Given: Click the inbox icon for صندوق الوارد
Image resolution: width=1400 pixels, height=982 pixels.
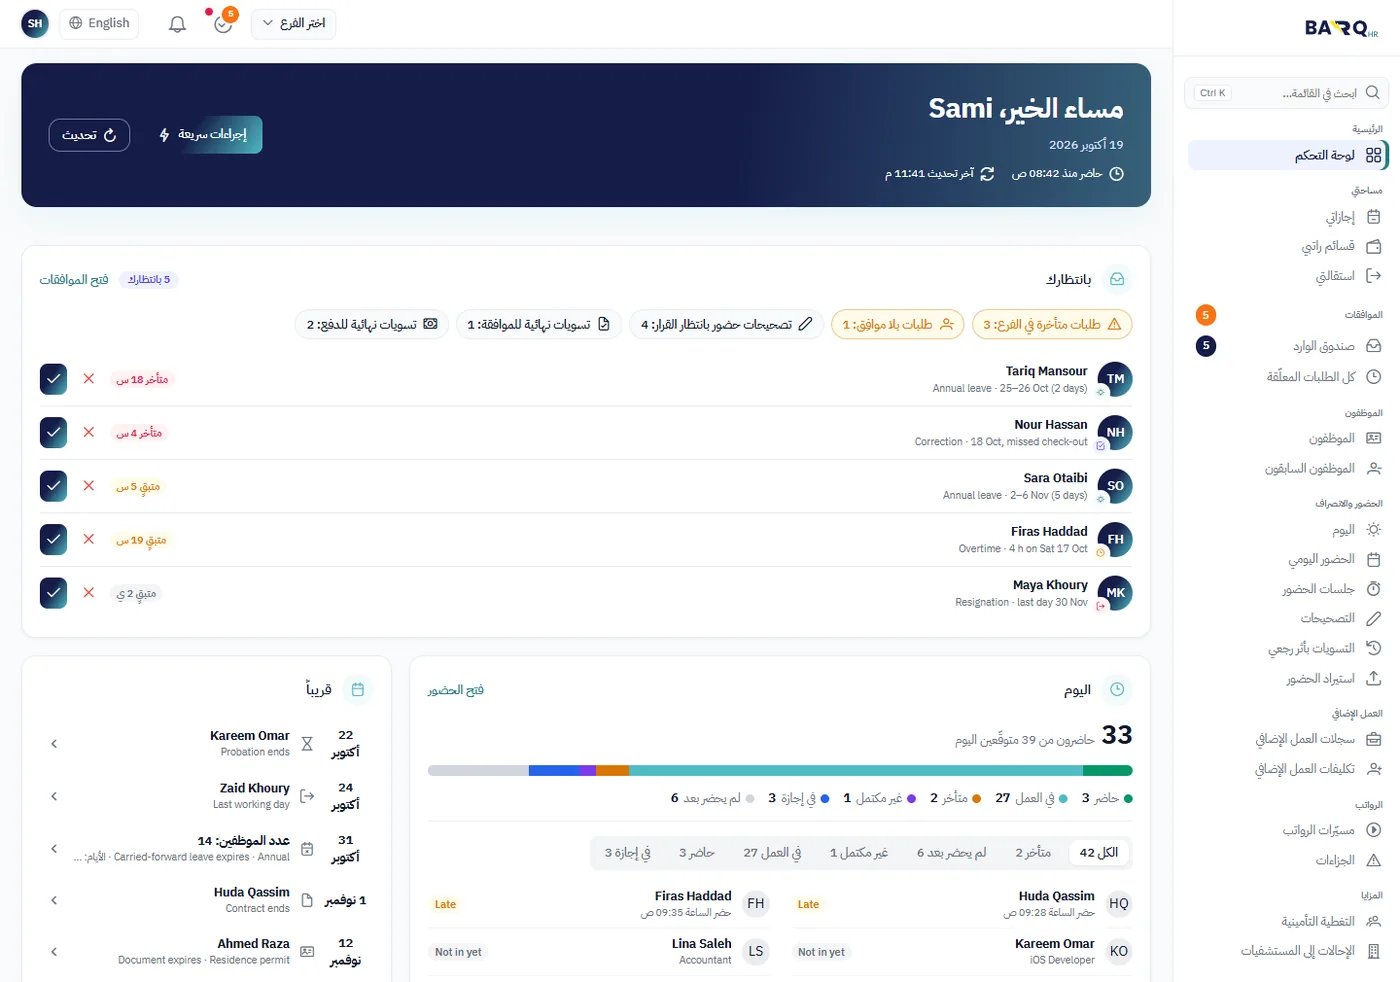Looking at the screenshot, I should [1374, 346].
